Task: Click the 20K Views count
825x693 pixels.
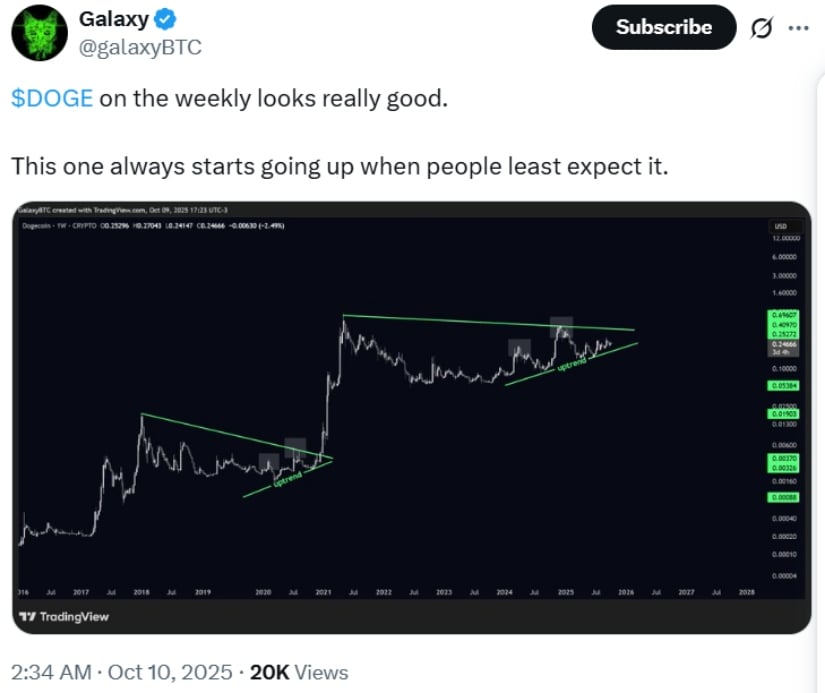Action: click(298, 671)
